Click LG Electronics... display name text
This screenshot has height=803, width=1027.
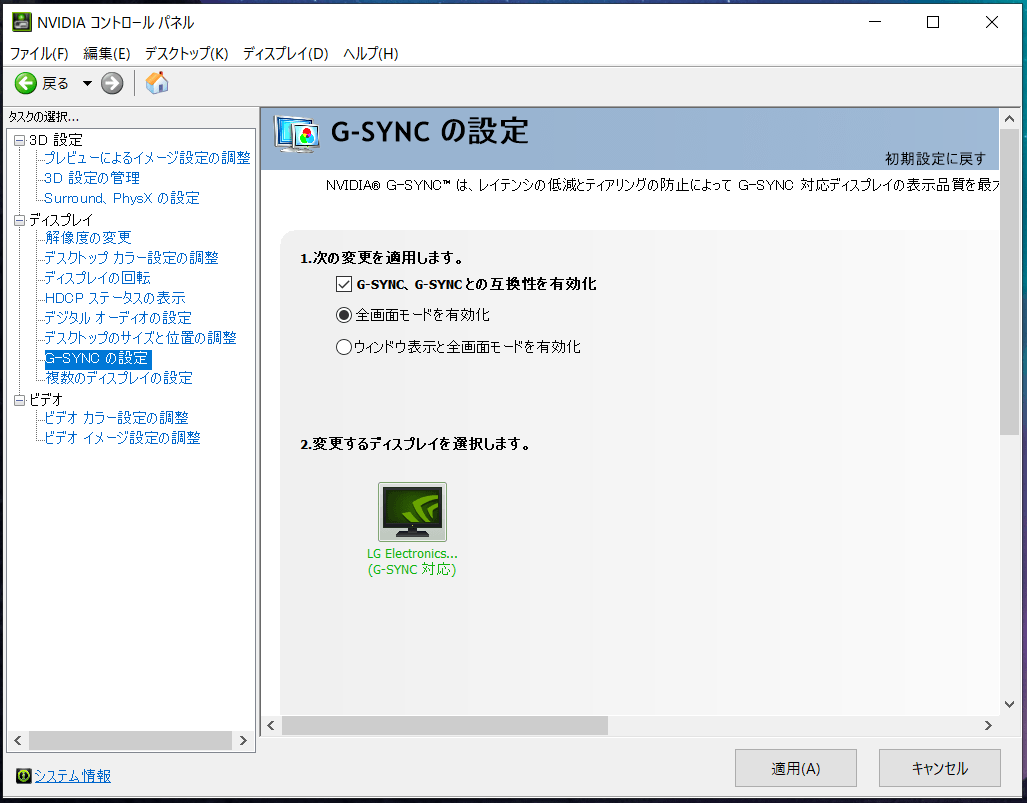coord(412,553)
